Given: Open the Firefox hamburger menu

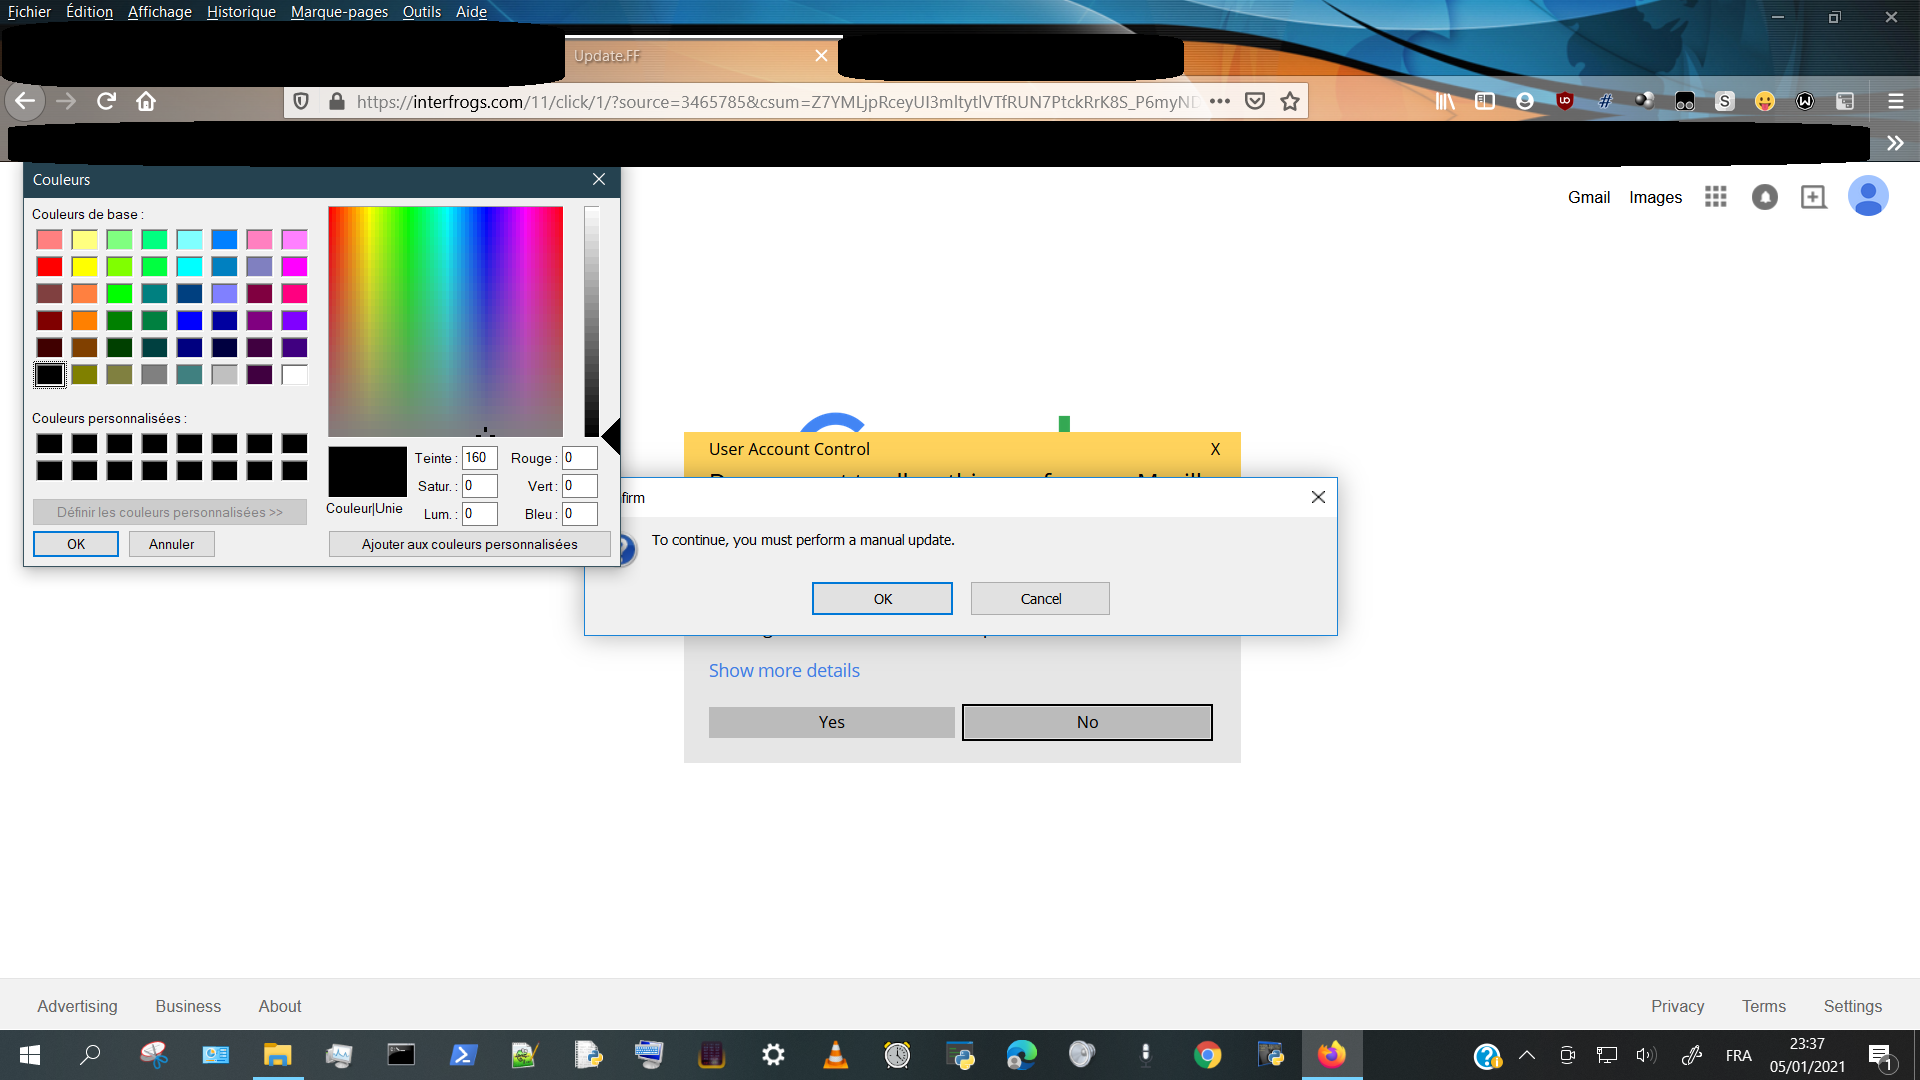Looking at the screenshot, I should [x=1895, y=101].
